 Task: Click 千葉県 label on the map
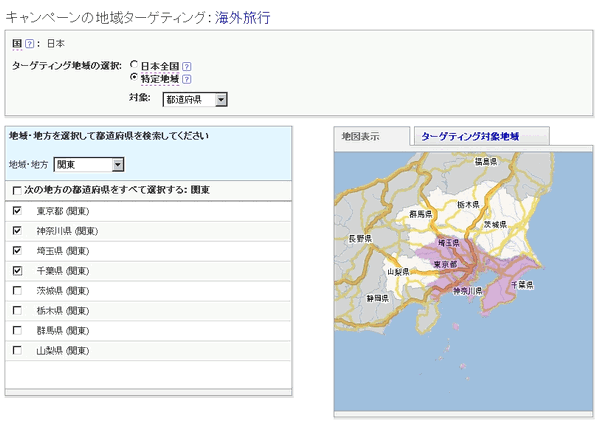[x=522, y=285]
